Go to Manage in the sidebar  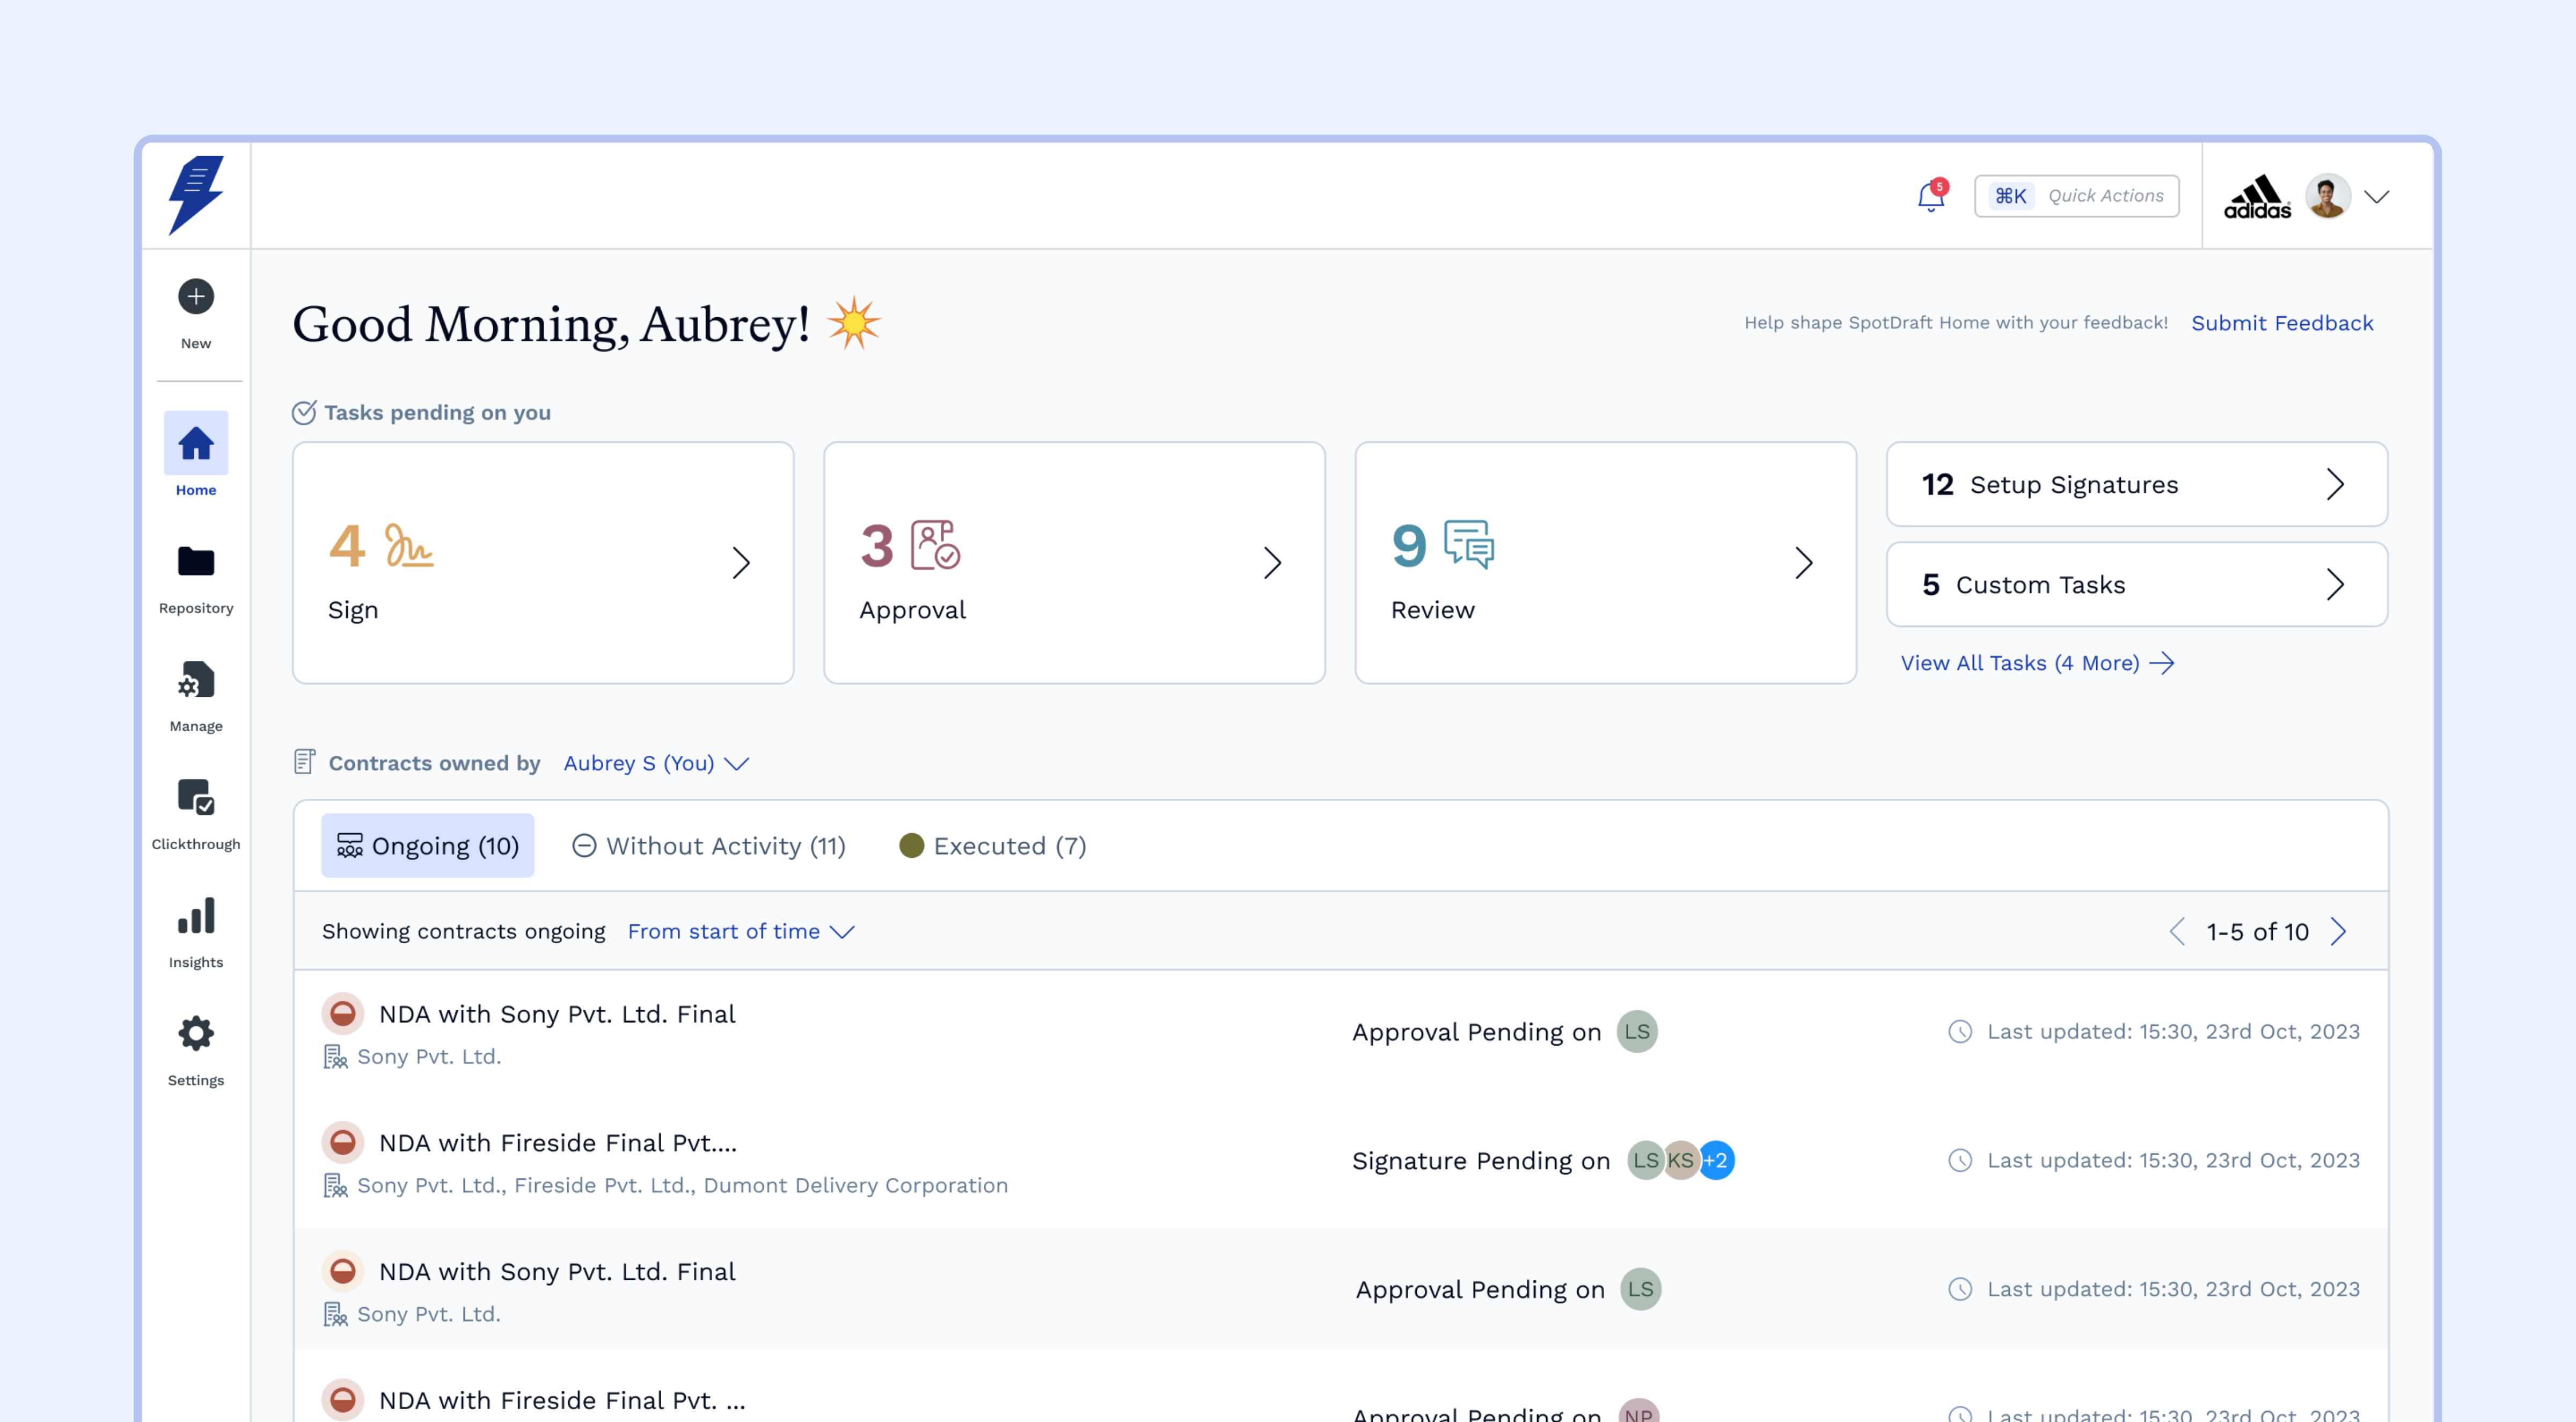point(196,681)
